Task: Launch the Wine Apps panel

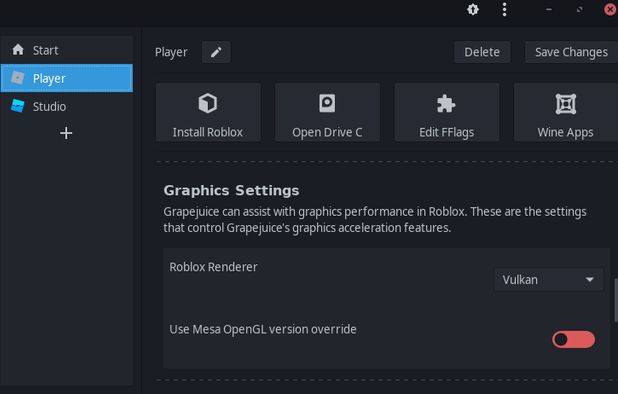Action: pyautogui.click(x=566, y=112)
